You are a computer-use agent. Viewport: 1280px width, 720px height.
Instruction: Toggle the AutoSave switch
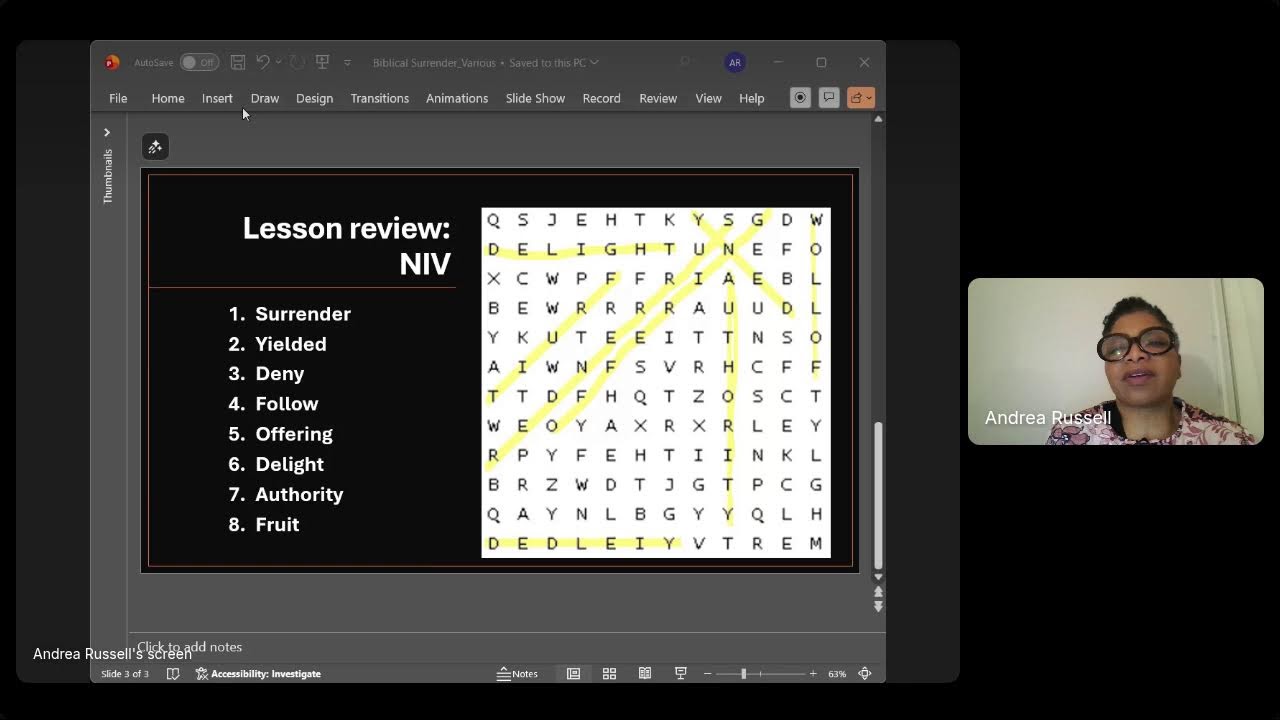(199, 62)
